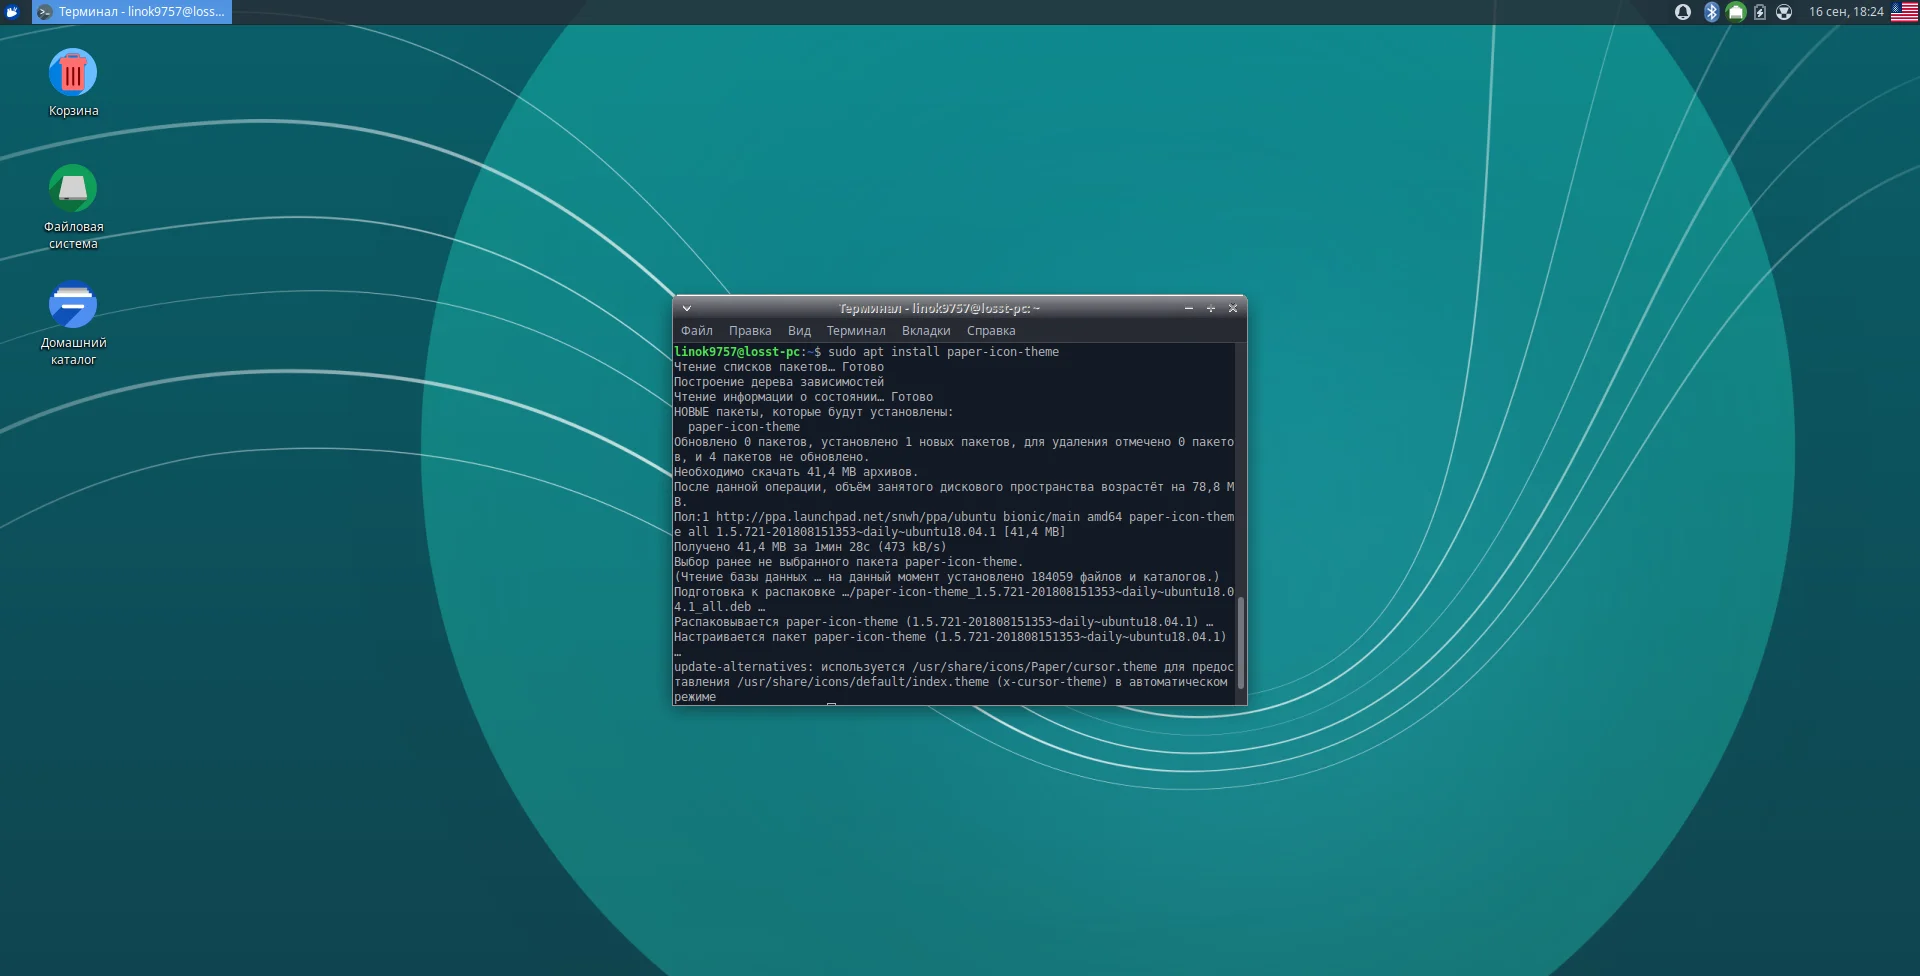Open the applications menu in panel corner
The height and width of the screenshot is (976, 1920).
[x=13, y=12]
